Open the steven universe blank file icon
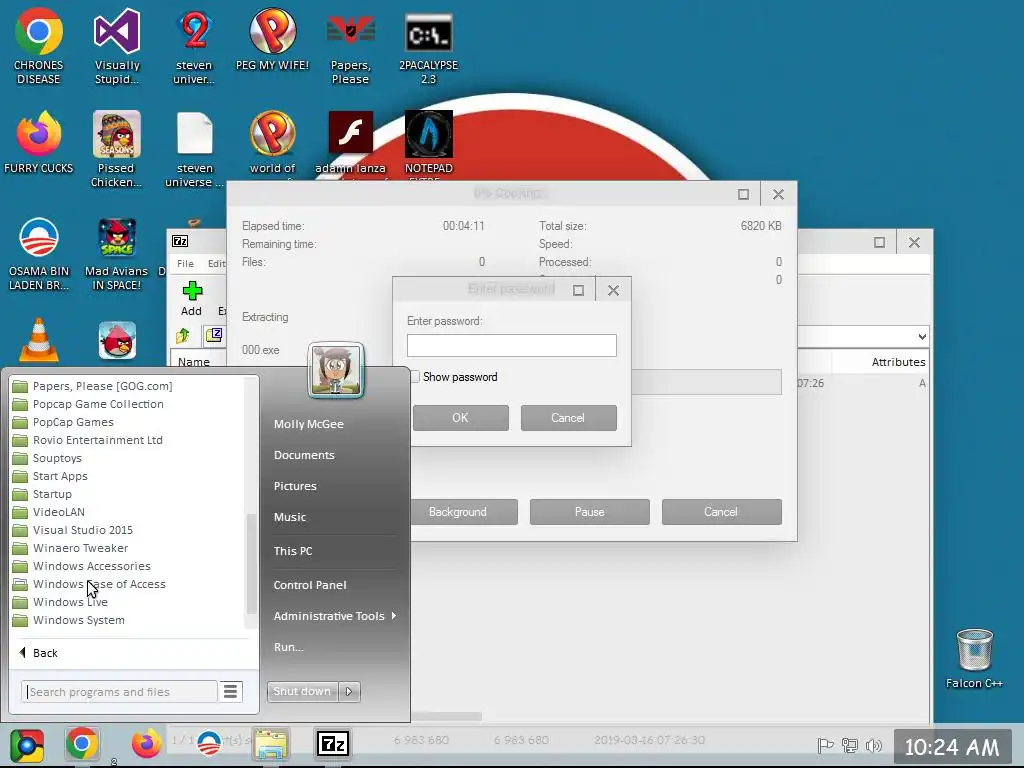Viewport: 1024px width, 768px height. pyautogui.click(x=195, y=149)
